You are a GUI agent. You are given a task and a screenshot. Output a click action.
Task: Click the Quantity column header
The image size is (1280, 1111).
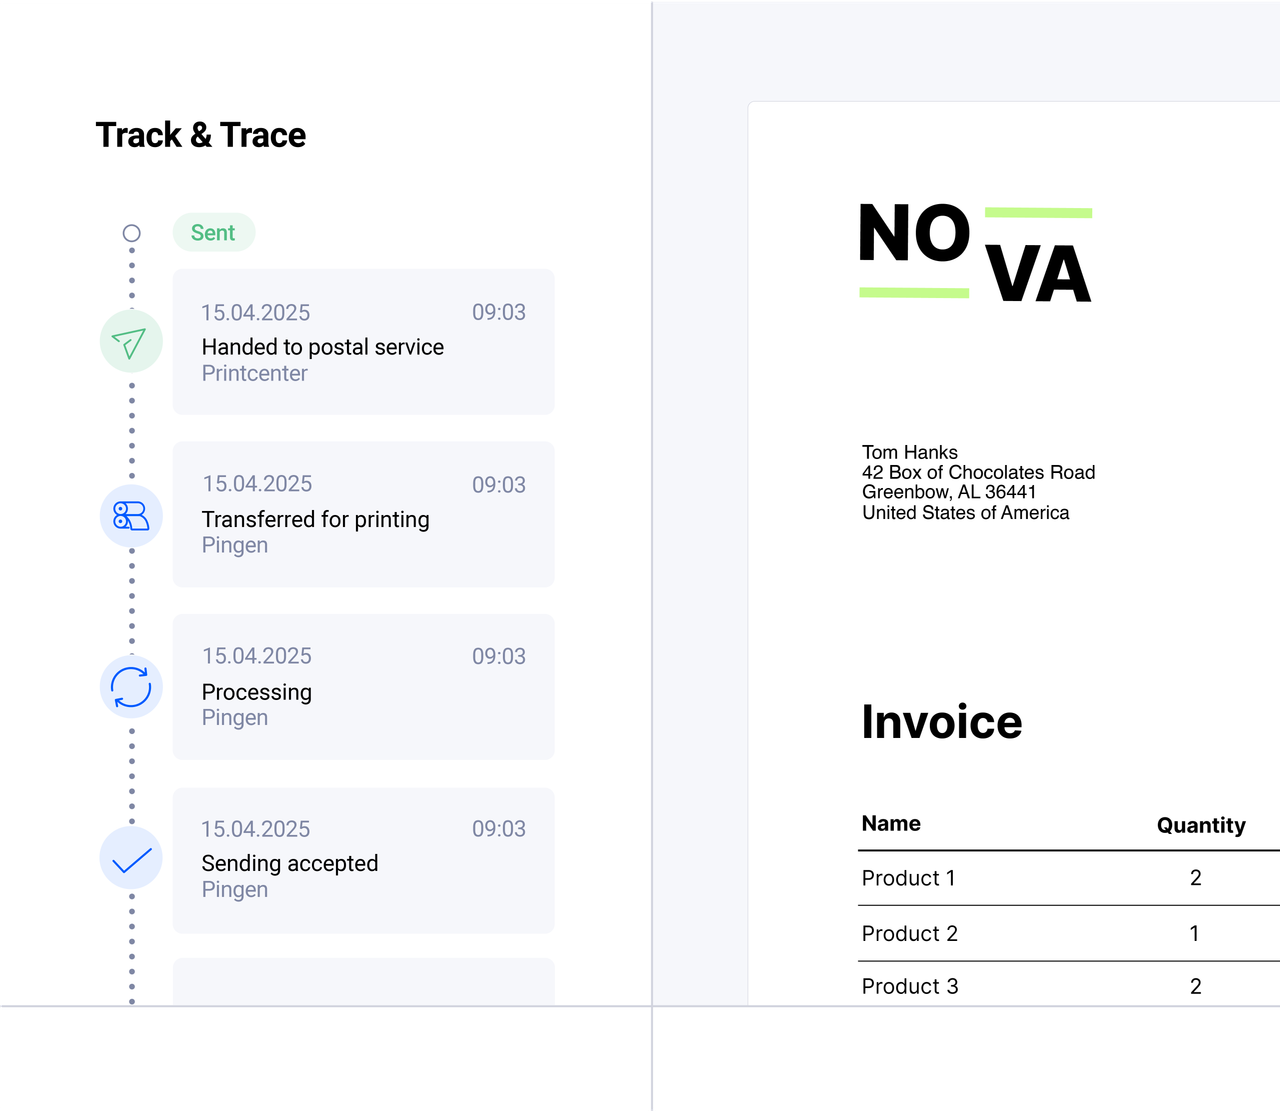click(x=1200, y=825)
